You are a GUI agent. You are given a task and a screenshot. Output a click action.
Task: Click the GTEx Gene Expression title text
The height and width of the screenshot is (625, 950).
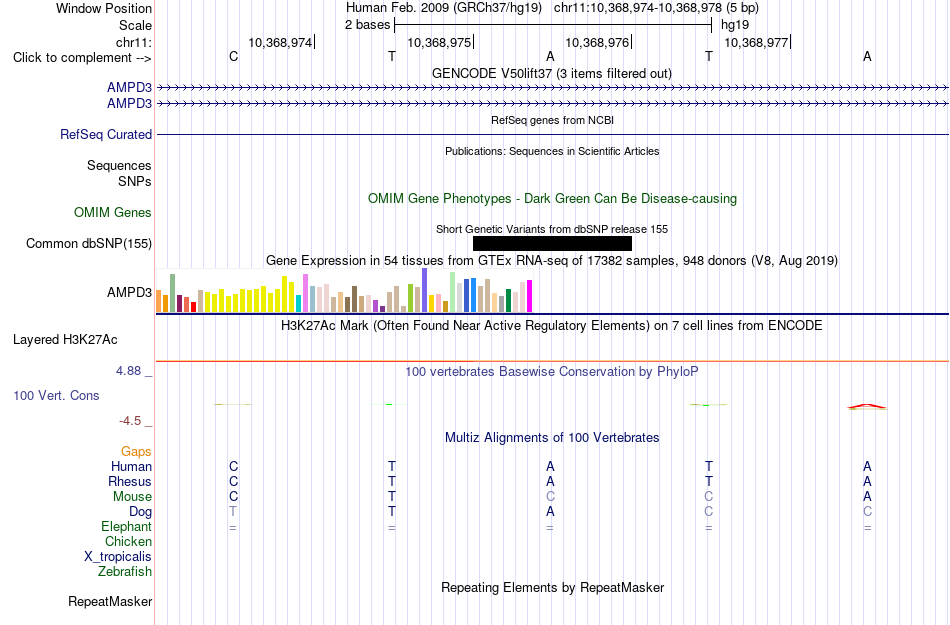[x=552, y=260]
